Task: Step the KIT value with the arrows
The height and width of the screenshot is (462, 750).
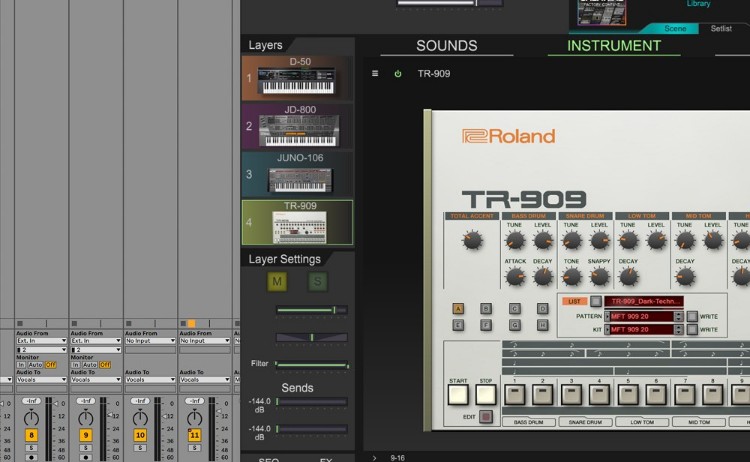Action: pyautogui.click(x=678, y=330)
